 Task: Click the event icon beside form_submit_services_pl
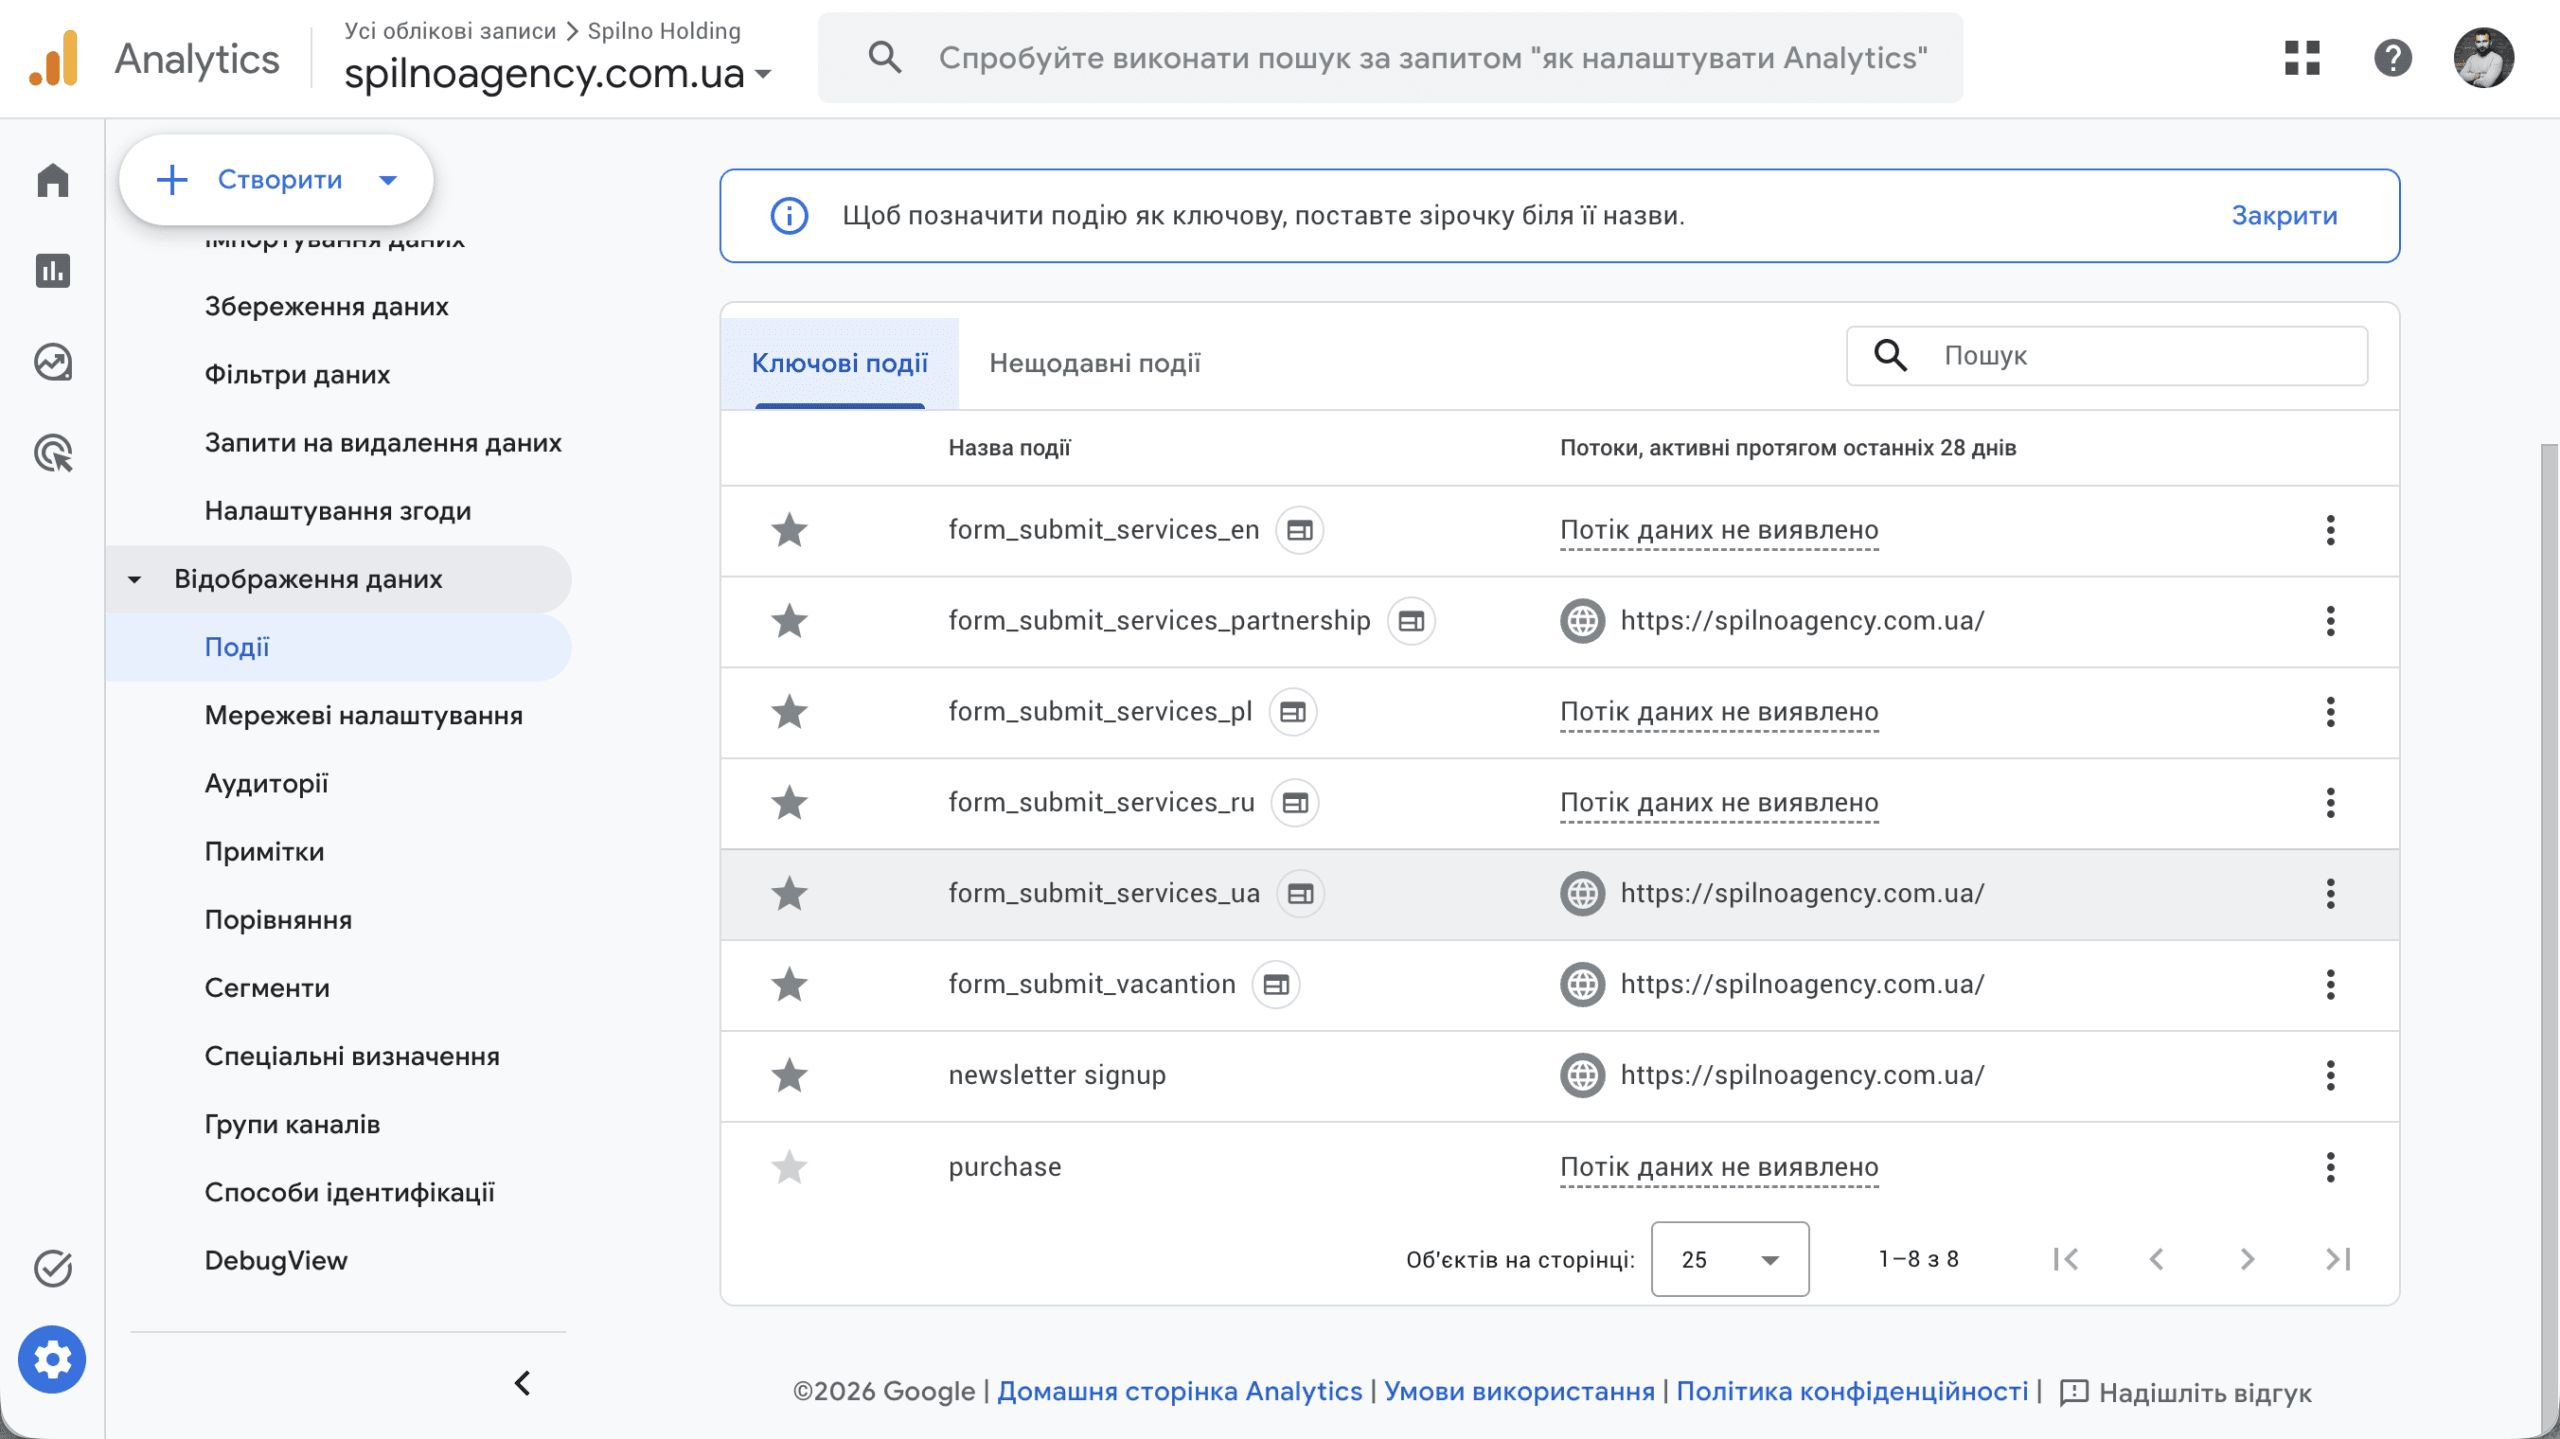pyautogui.click(x=1293, y=712)
